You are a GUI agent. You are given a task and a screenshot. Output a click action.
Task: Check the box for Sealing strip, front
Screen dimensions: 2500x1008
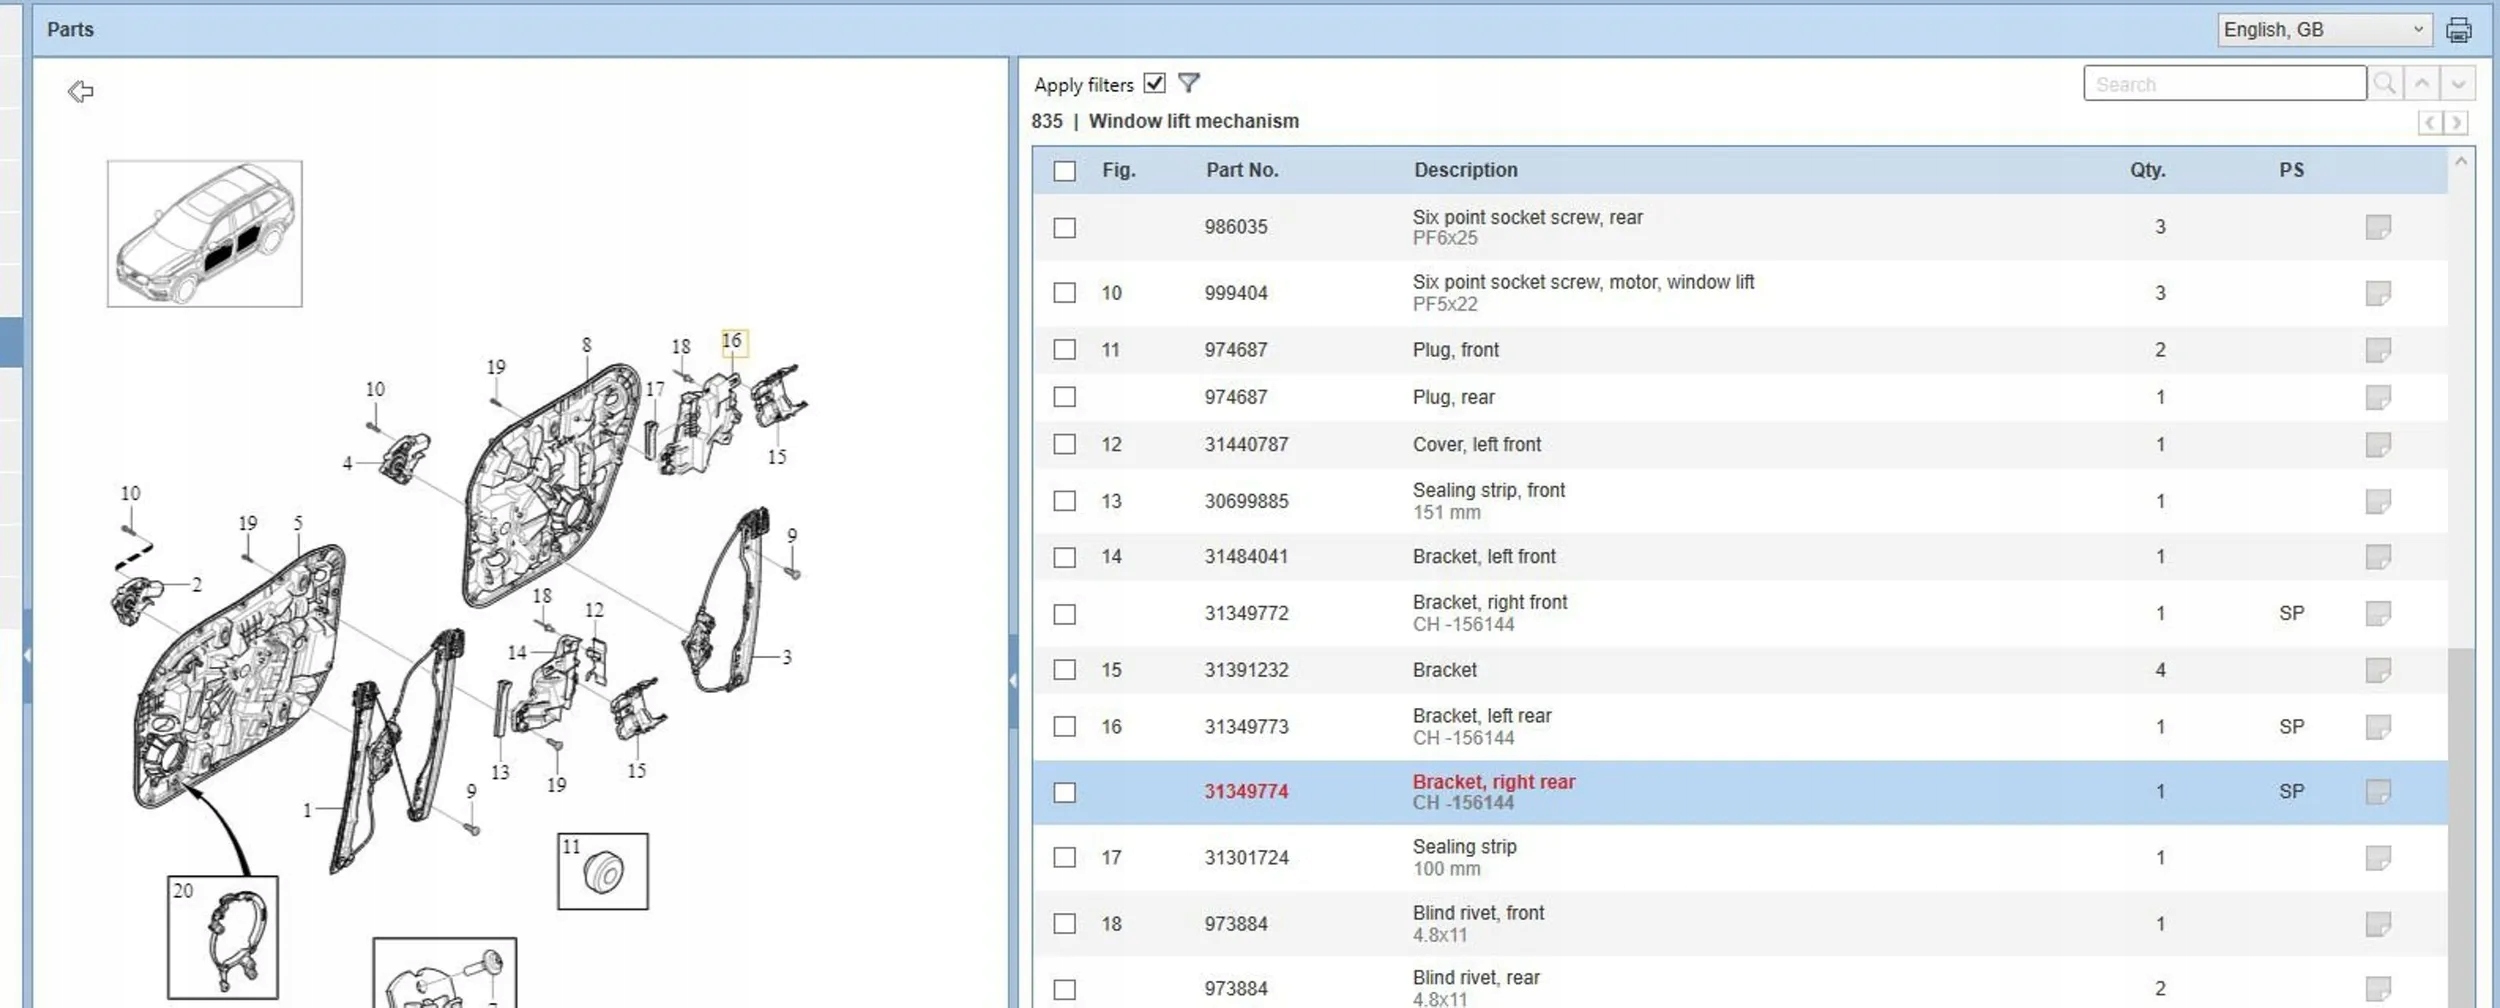[1064, 501]
